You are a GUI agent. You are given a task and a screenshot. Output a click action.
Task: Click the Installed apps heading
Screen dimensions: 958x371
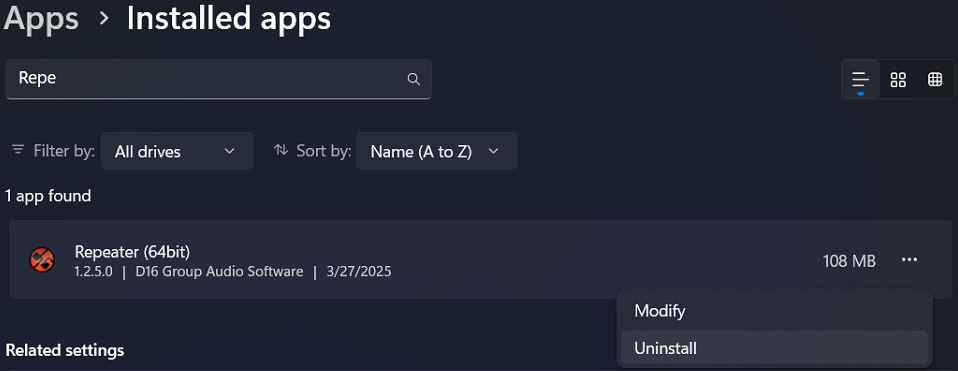pos(229,18)
